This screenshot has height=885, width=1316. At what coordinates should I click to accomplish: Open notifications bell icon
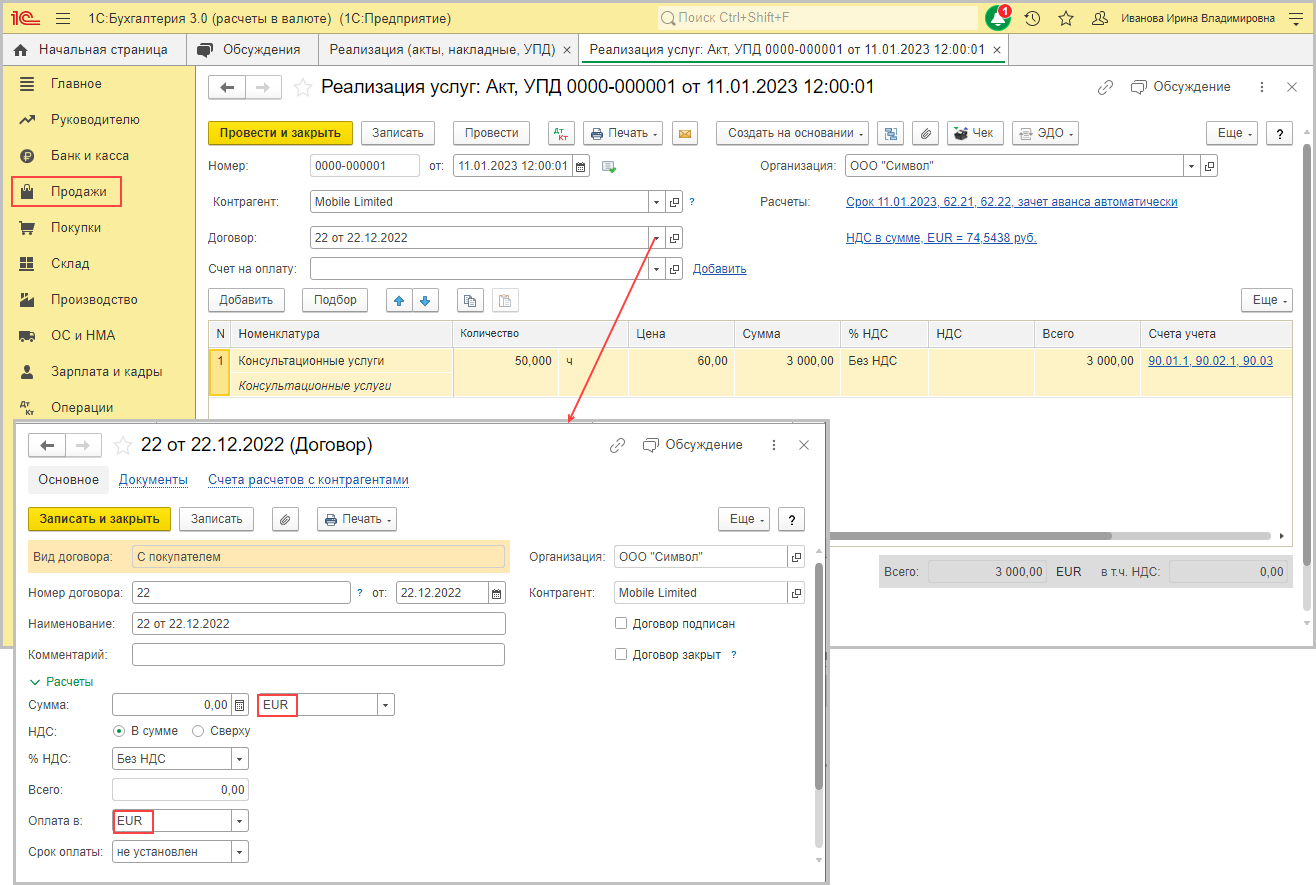click(998, 18)
